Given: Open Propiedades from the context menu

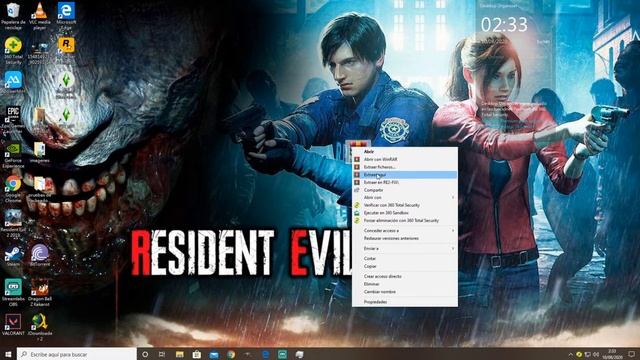Looking at the screenshot, I should pos(404,302).
